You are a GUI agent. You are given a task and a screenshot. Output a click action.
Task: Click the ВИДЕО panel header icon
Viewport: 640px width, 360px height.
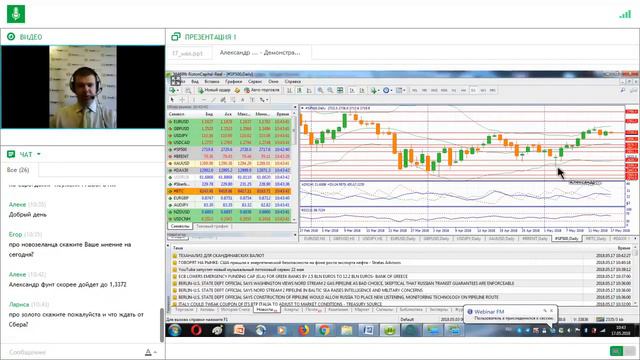click(11, 37)
